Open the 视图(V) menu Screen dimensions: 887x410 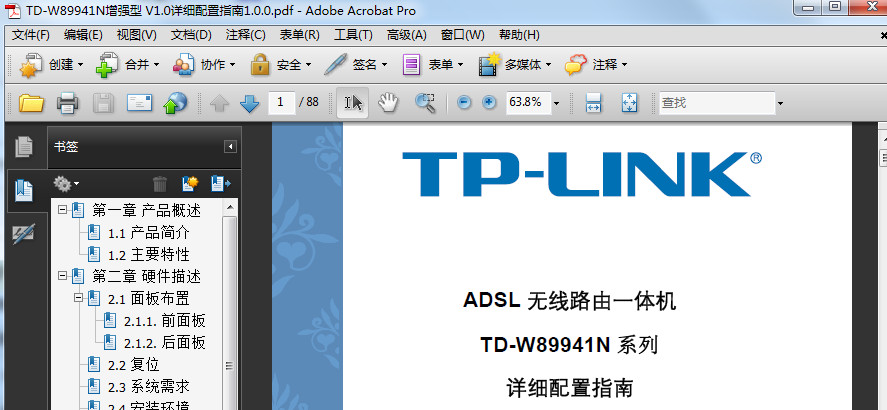pos(136,35)
